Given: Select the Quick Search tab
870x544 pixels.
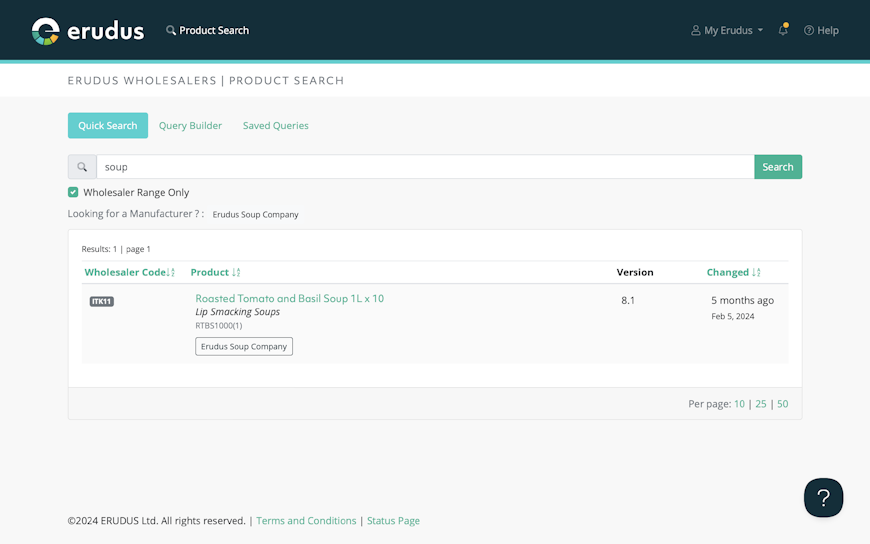Looking at the screenshot, I should (108, 125).
